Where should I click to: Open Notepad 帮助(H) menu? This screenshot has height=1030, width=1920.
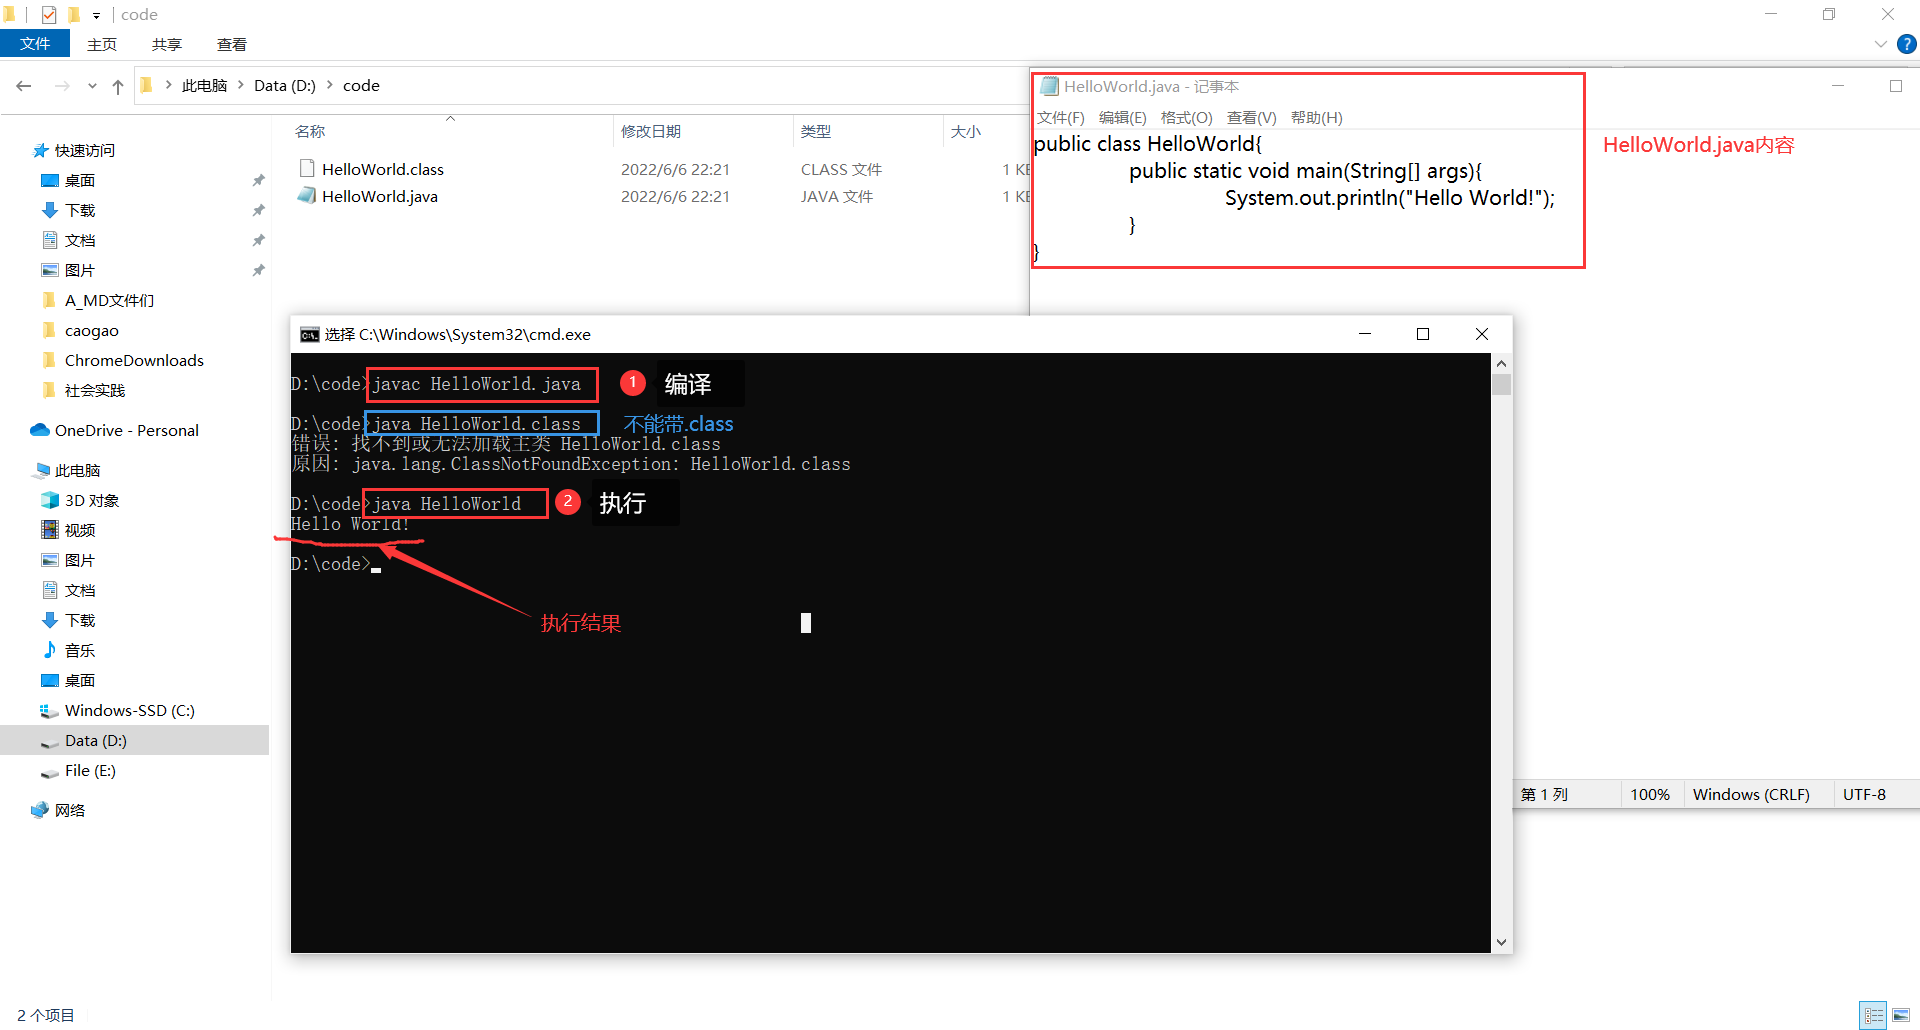coord(1317,118)
